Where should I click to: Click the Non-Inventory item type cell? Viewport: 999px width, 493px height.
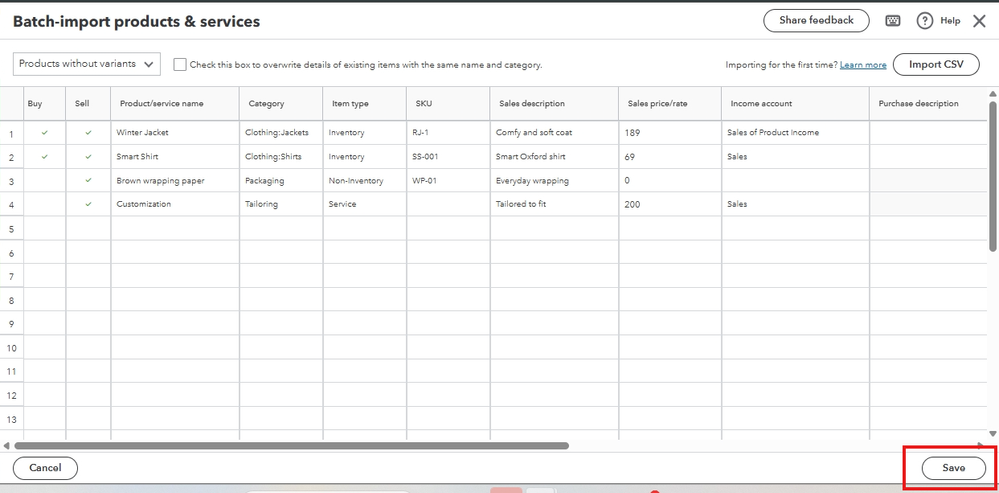[364, 180]
